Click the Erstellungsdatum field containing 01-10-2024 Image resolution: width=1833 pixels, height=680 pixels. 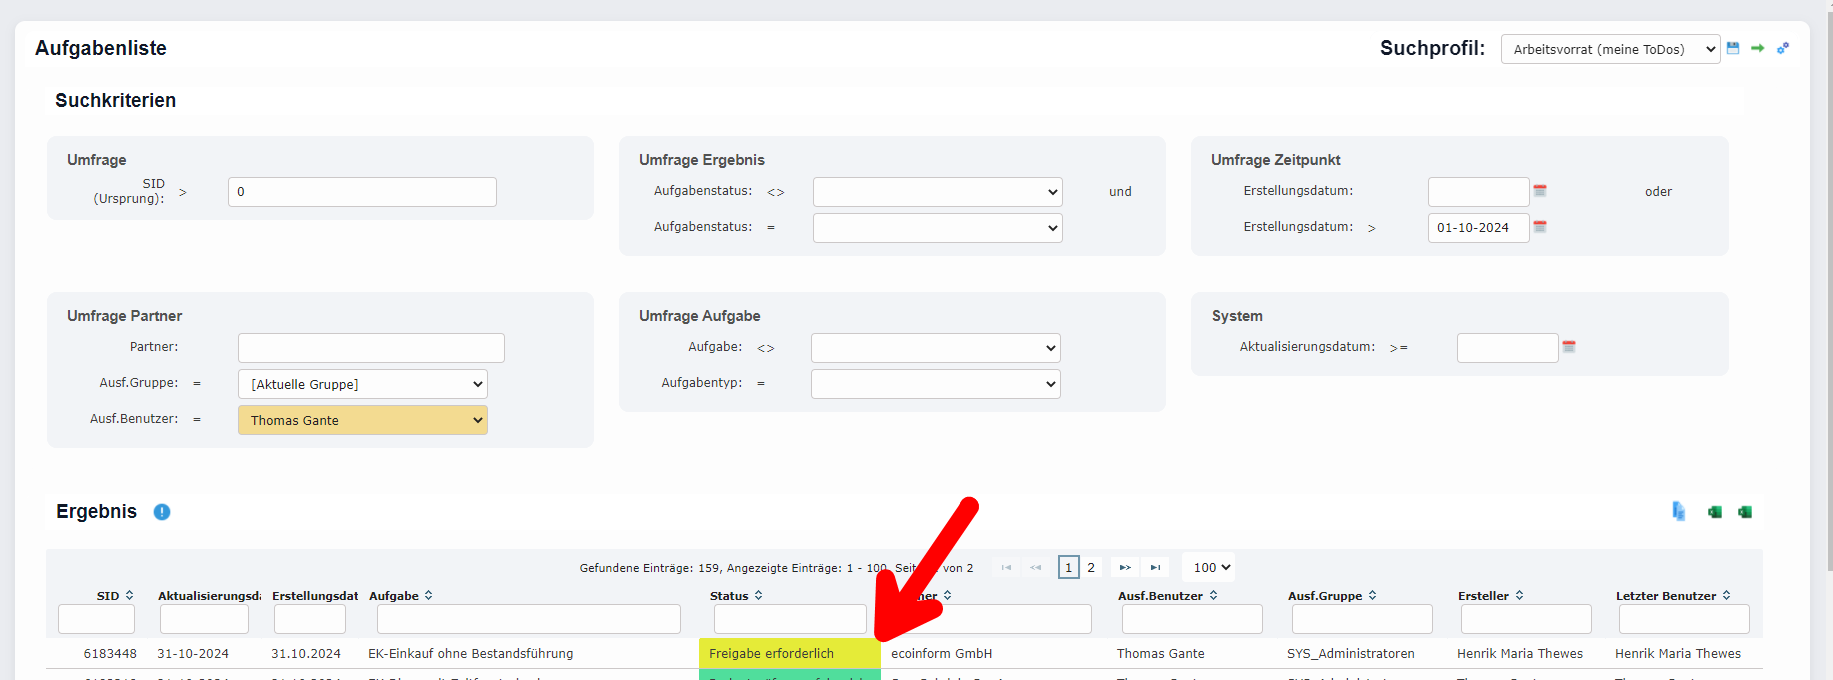[x=1478, y=228]
